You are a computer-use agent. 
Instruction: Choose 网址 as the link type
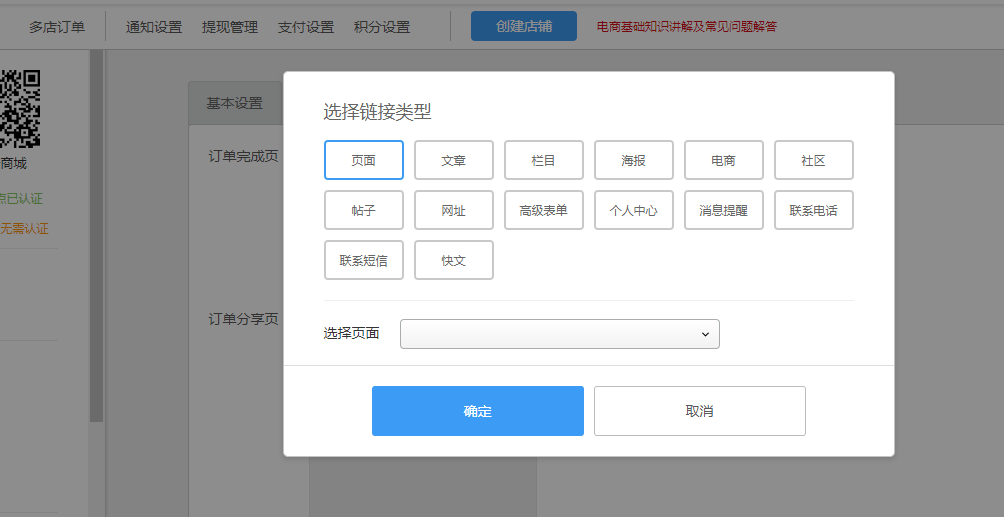click(x=454, y=210)
